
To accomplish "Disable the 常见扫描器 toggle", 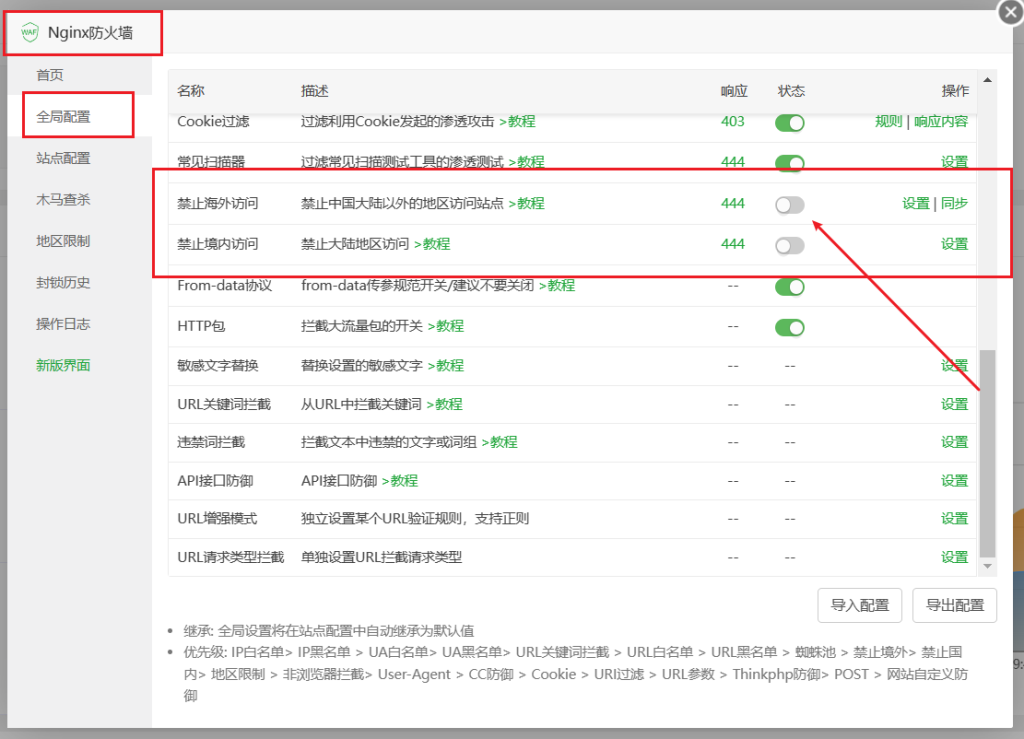I will click(x=790, y=163).
